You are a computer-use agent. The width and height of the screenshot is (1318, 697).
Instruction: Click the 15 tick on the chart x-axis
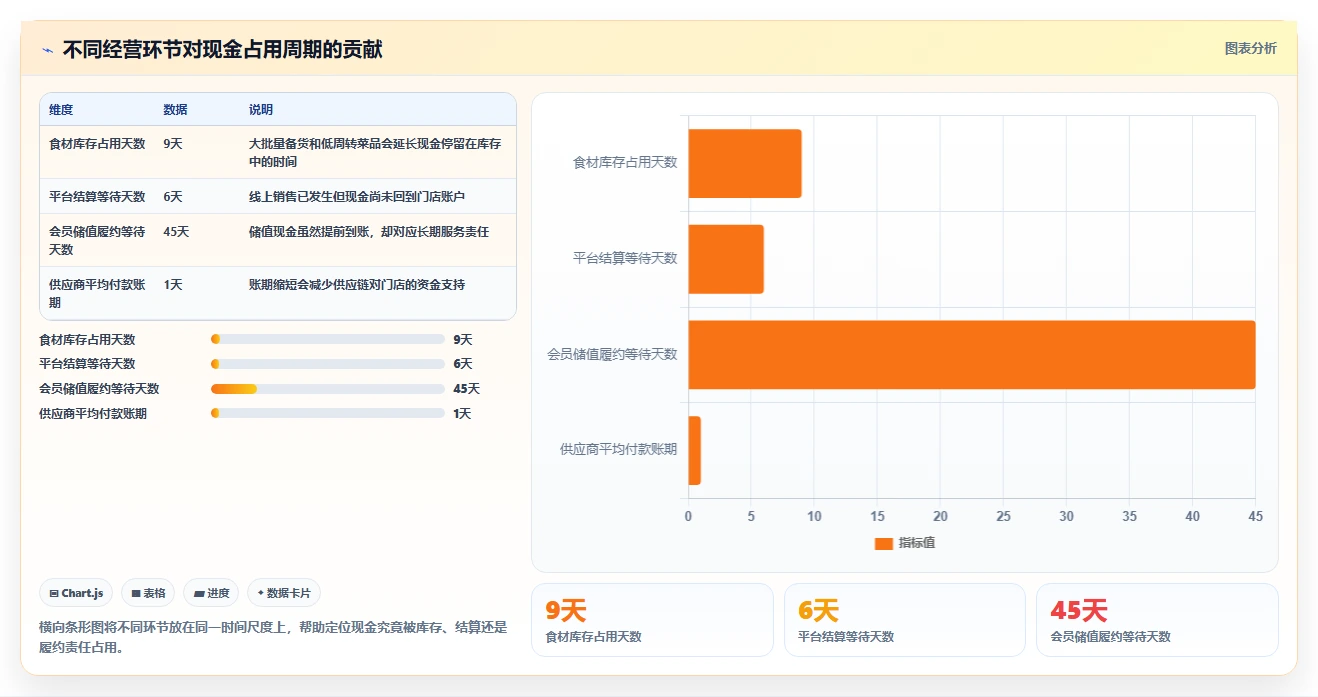(x=877, y=517)
